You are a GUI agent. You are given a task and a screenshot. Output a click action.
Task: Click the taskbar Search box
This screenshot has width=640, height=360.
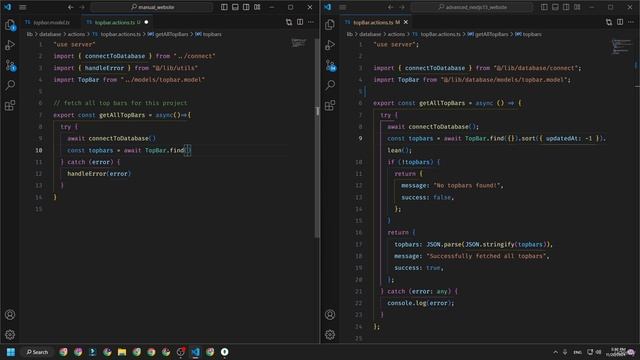(38, 352)
